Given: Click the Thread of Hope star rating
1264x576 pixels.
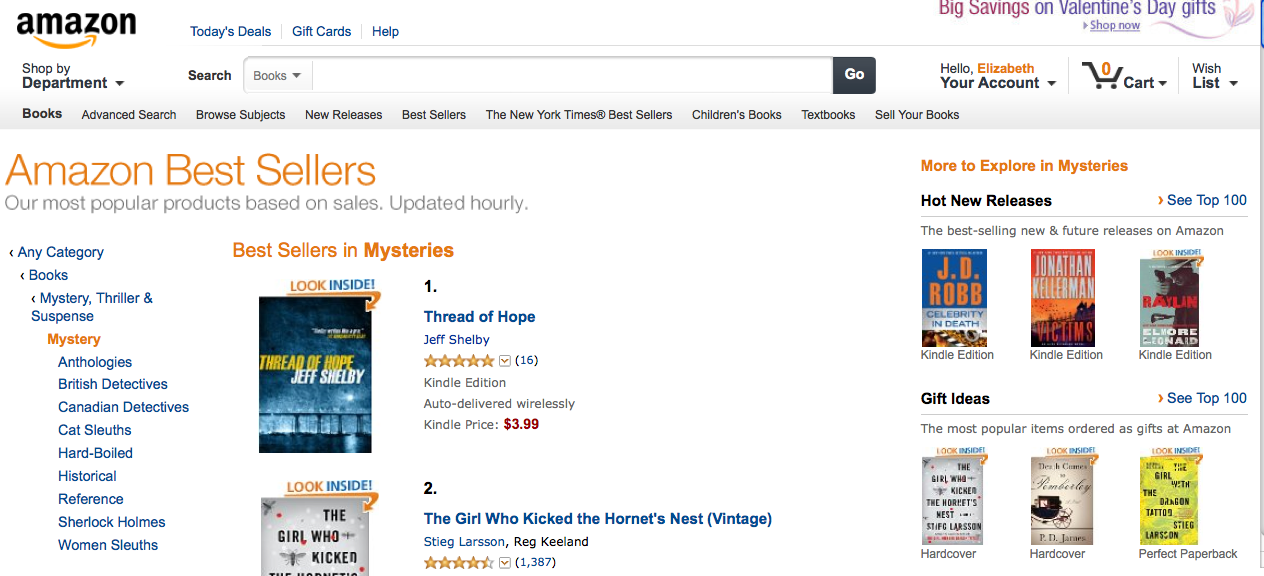Looking at the screenshot, I should pyautogui.click(x=458, y=360).
